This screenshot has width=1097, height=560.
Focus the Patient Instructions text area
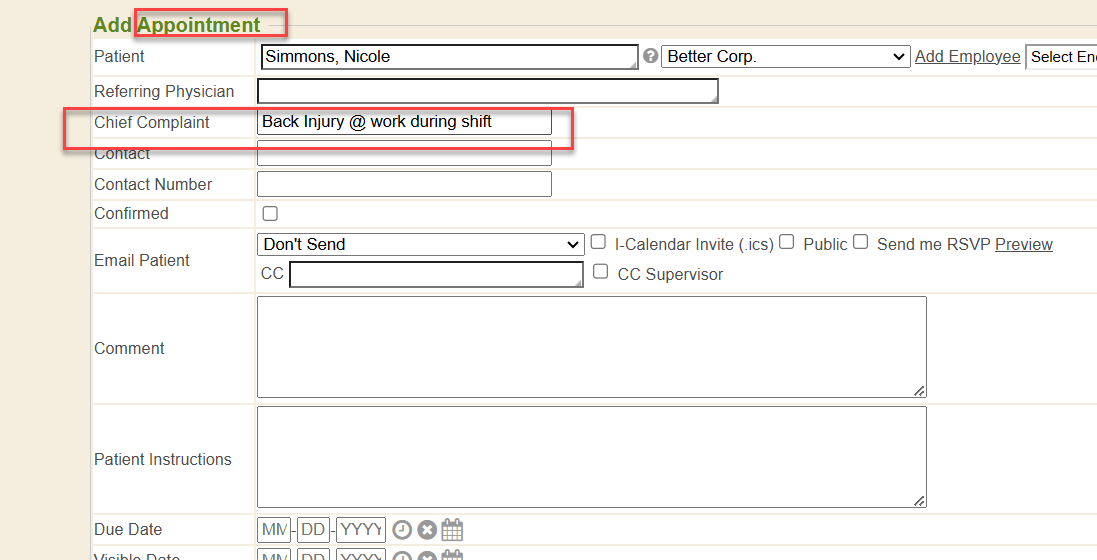coord(591,457)
